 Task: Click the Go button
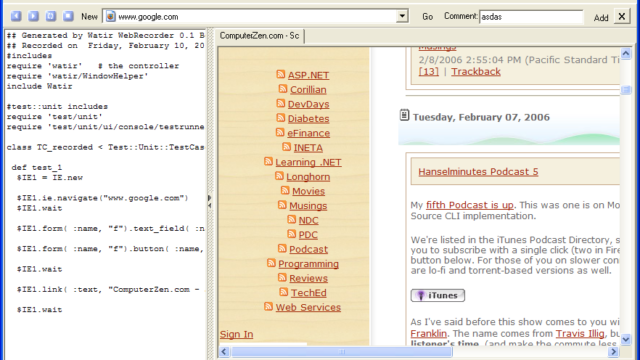click(x=427, y=17)
